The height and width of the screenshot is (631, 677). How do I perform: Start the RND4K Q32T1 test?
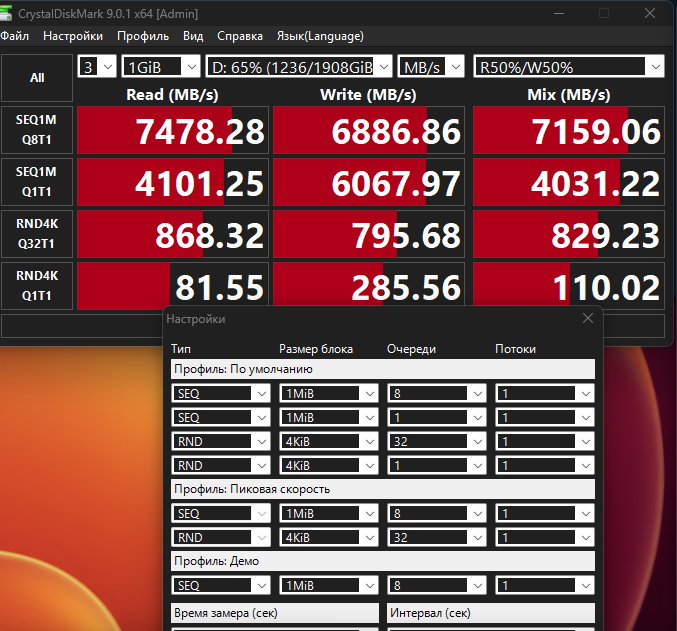[37, 234]
